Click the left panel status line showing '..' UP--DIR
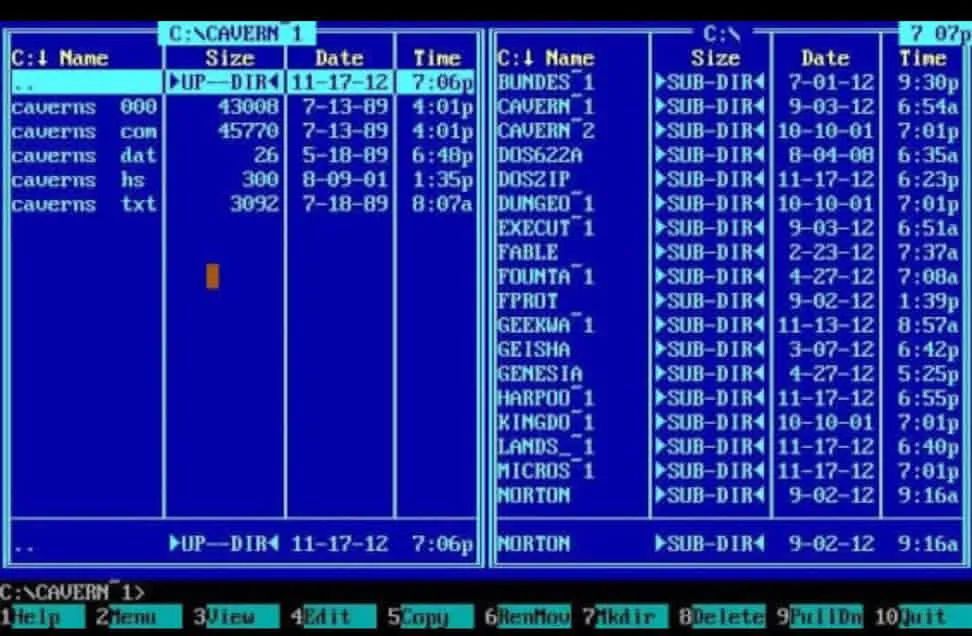Image resolution: width=972 pixels, height=636 pixels. pyautogui.click(x=242, y=544)
